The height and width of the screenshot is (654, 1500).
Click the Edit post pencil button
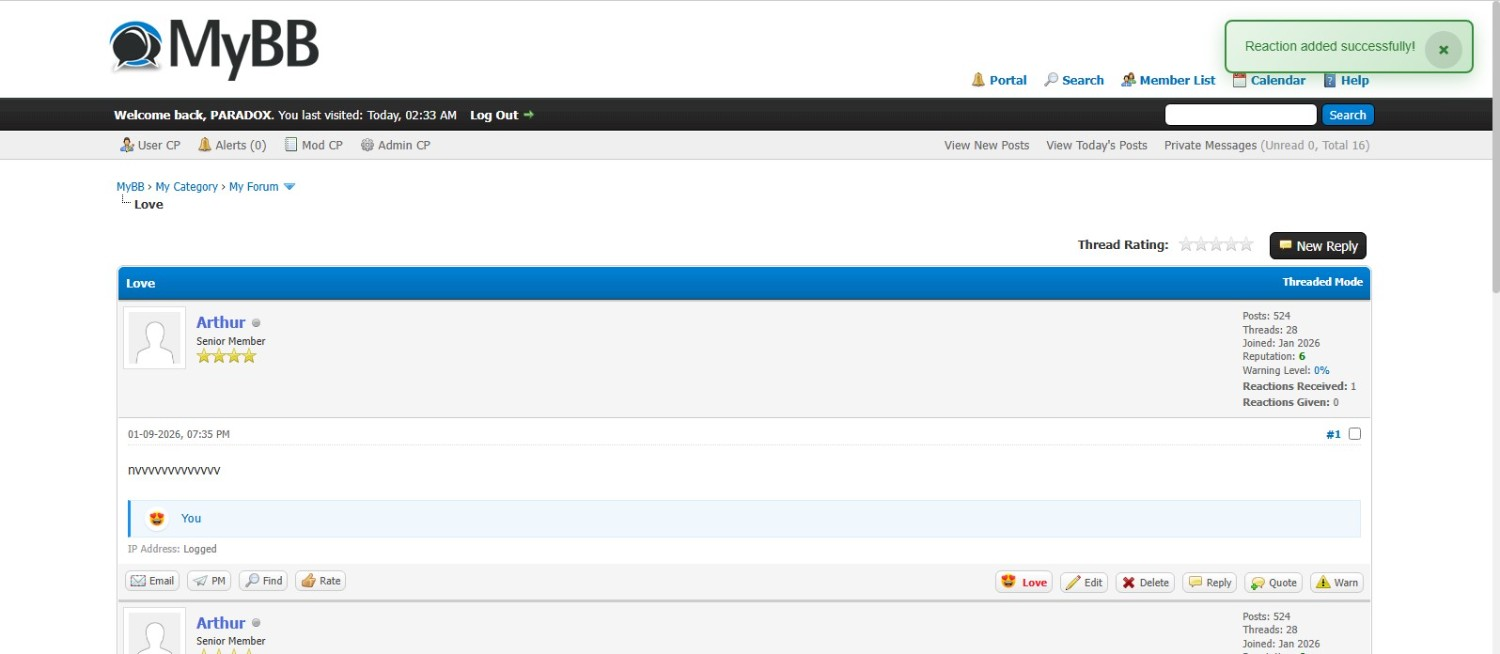pyautogui.click(x=1084, y=582)
